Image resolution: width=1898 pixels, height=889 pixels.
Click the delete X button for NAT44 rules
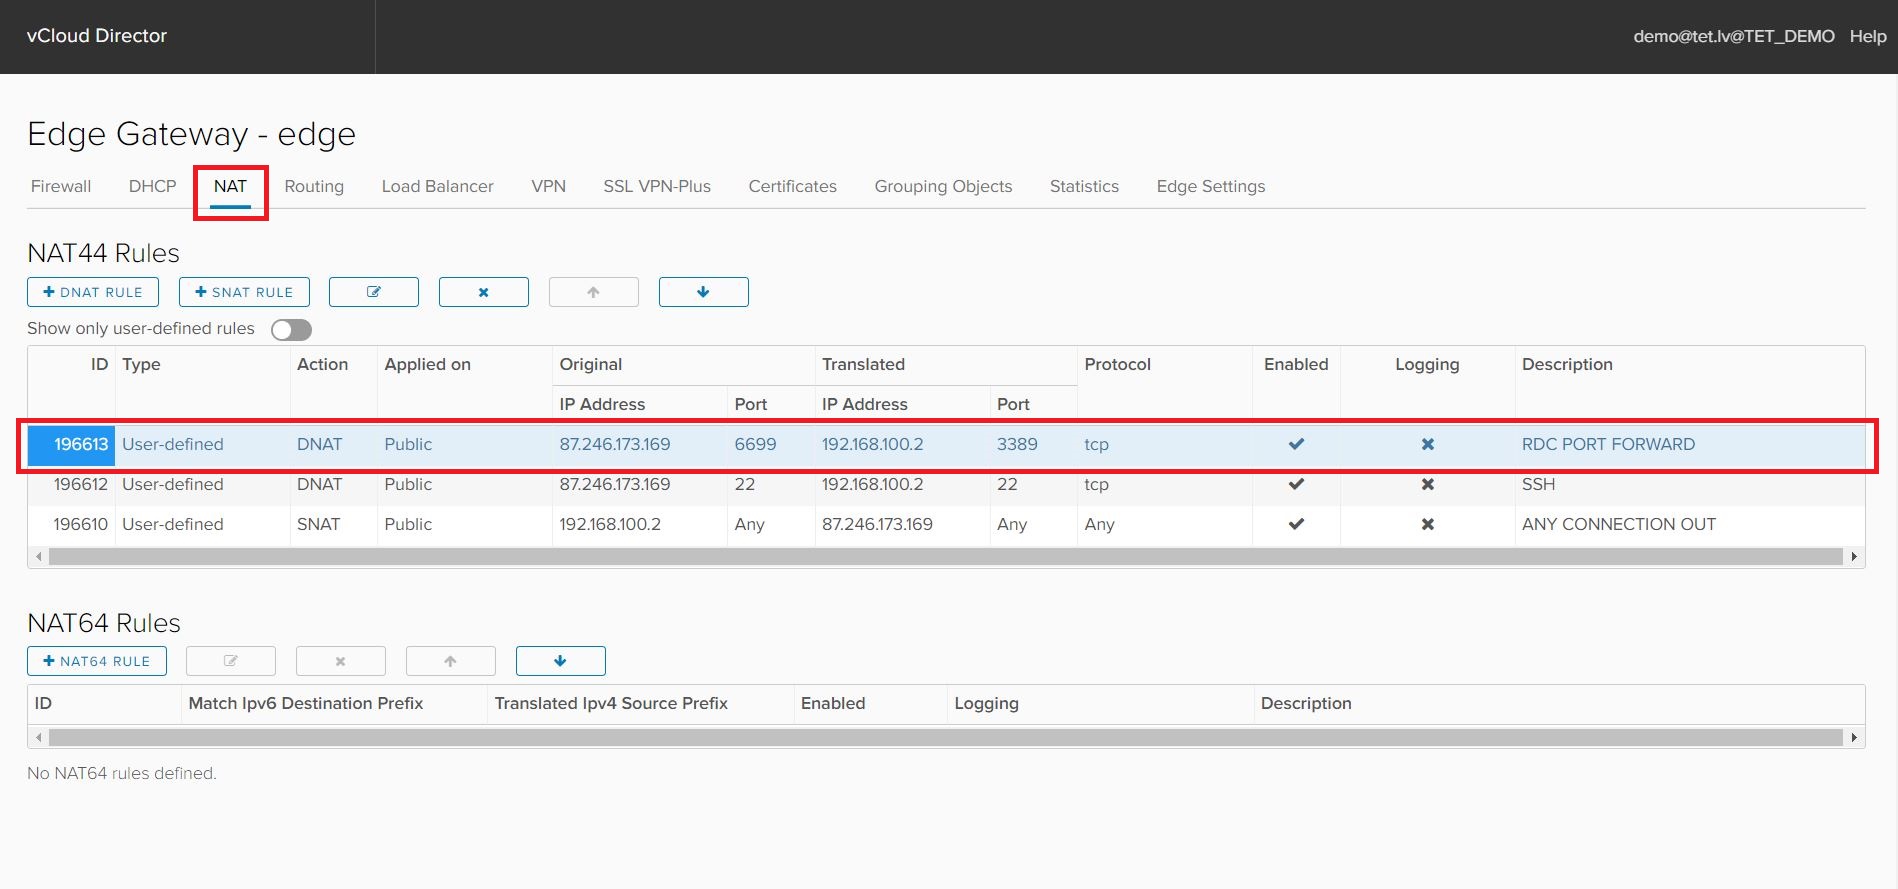pyautogui.click(x=484, y=292)
